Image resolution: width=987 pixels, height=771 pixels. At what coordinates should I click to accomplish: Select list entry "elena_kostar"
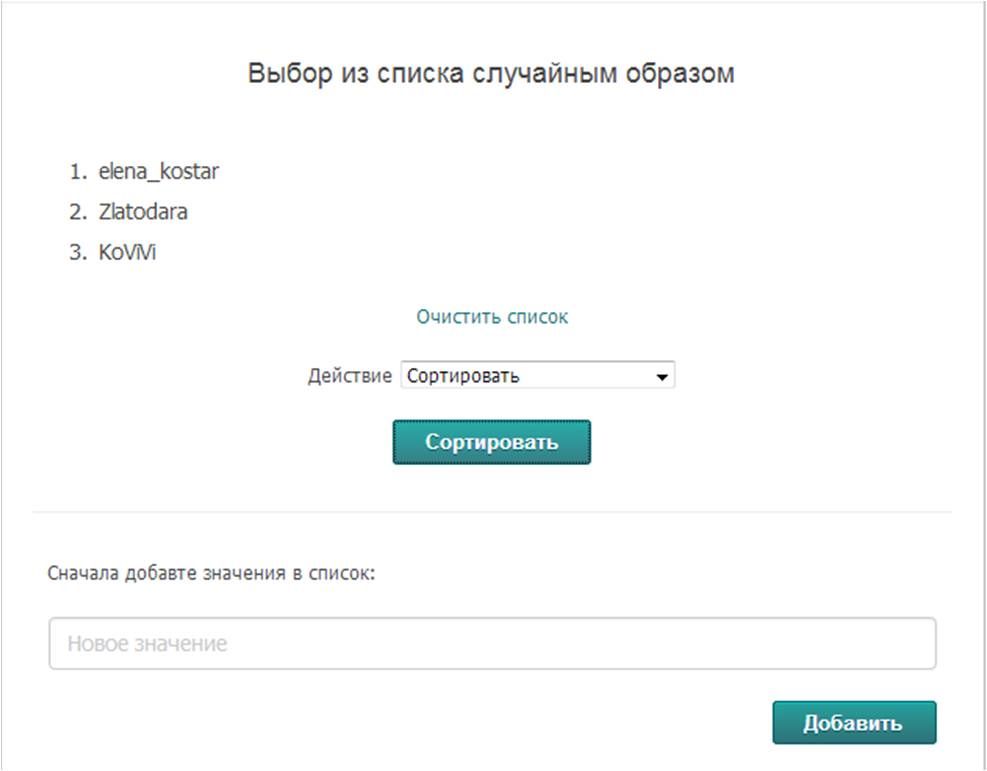pos(158,172)
